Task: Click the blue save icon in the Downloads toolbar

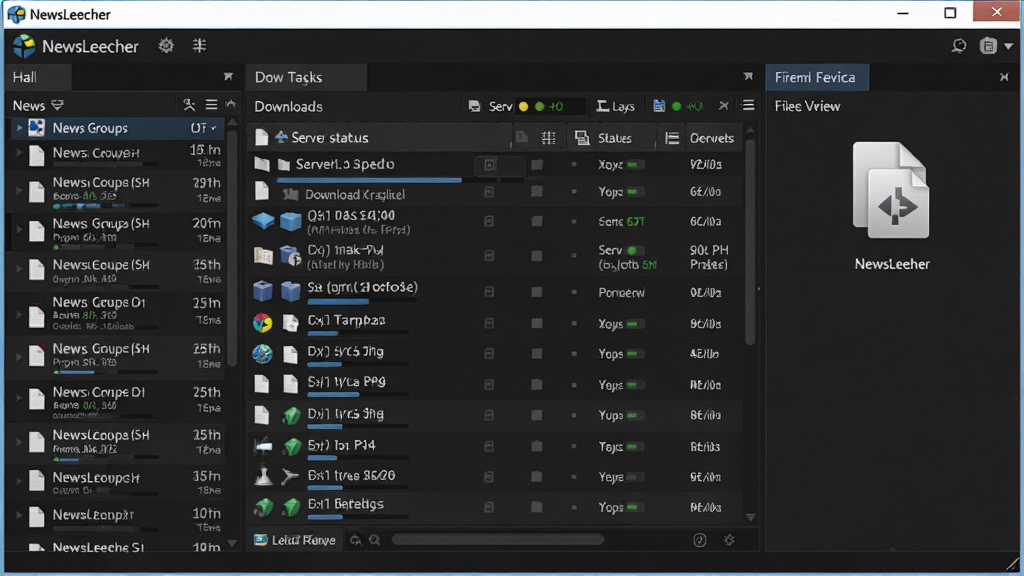Action: [x=659, y=106]
